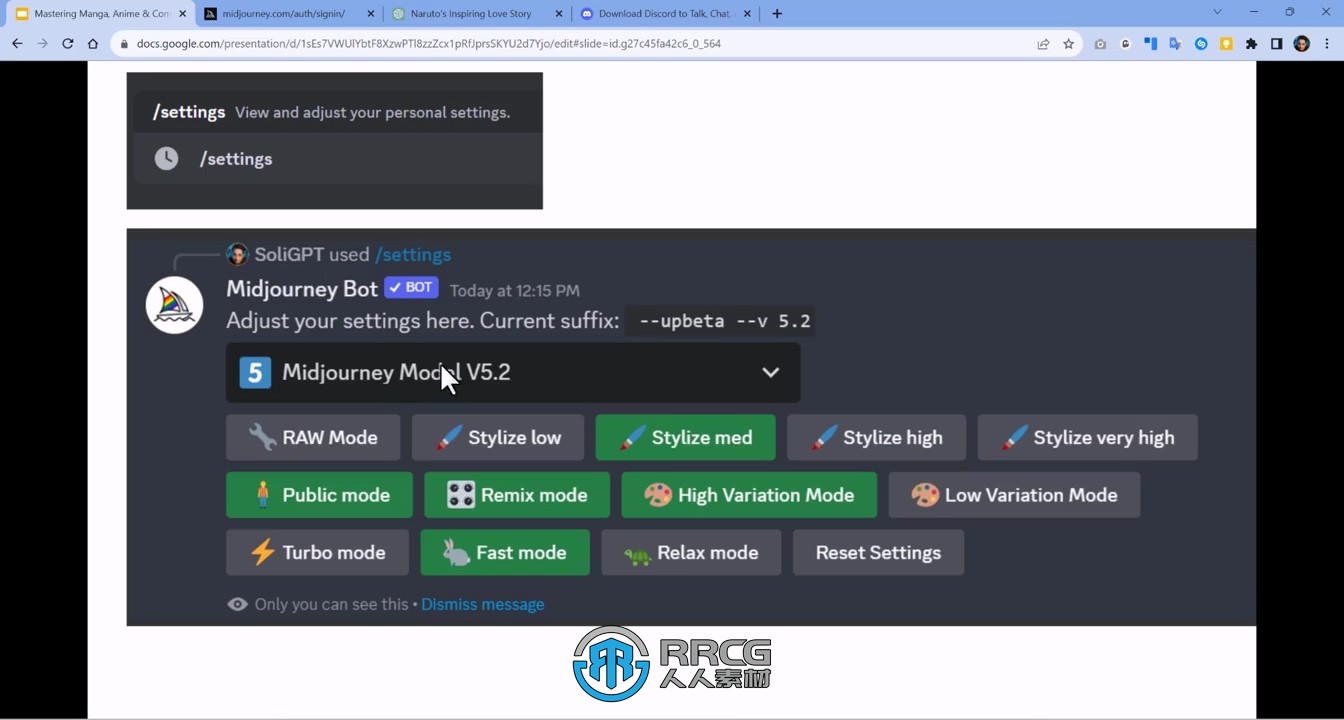Close the Download Discord tab

click(747, 14)
